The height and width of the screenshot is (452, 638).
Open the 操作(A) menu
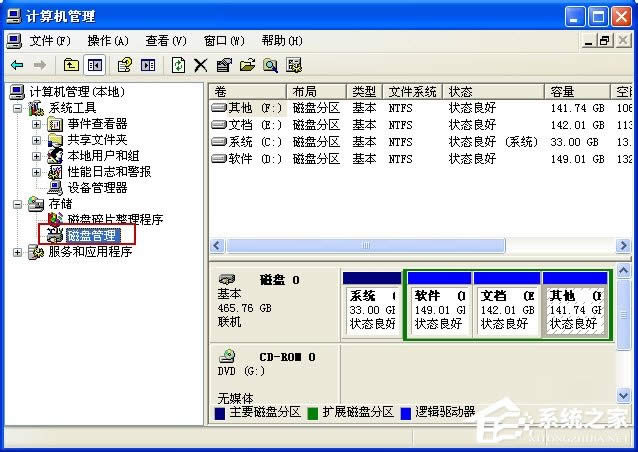[107, 41]
